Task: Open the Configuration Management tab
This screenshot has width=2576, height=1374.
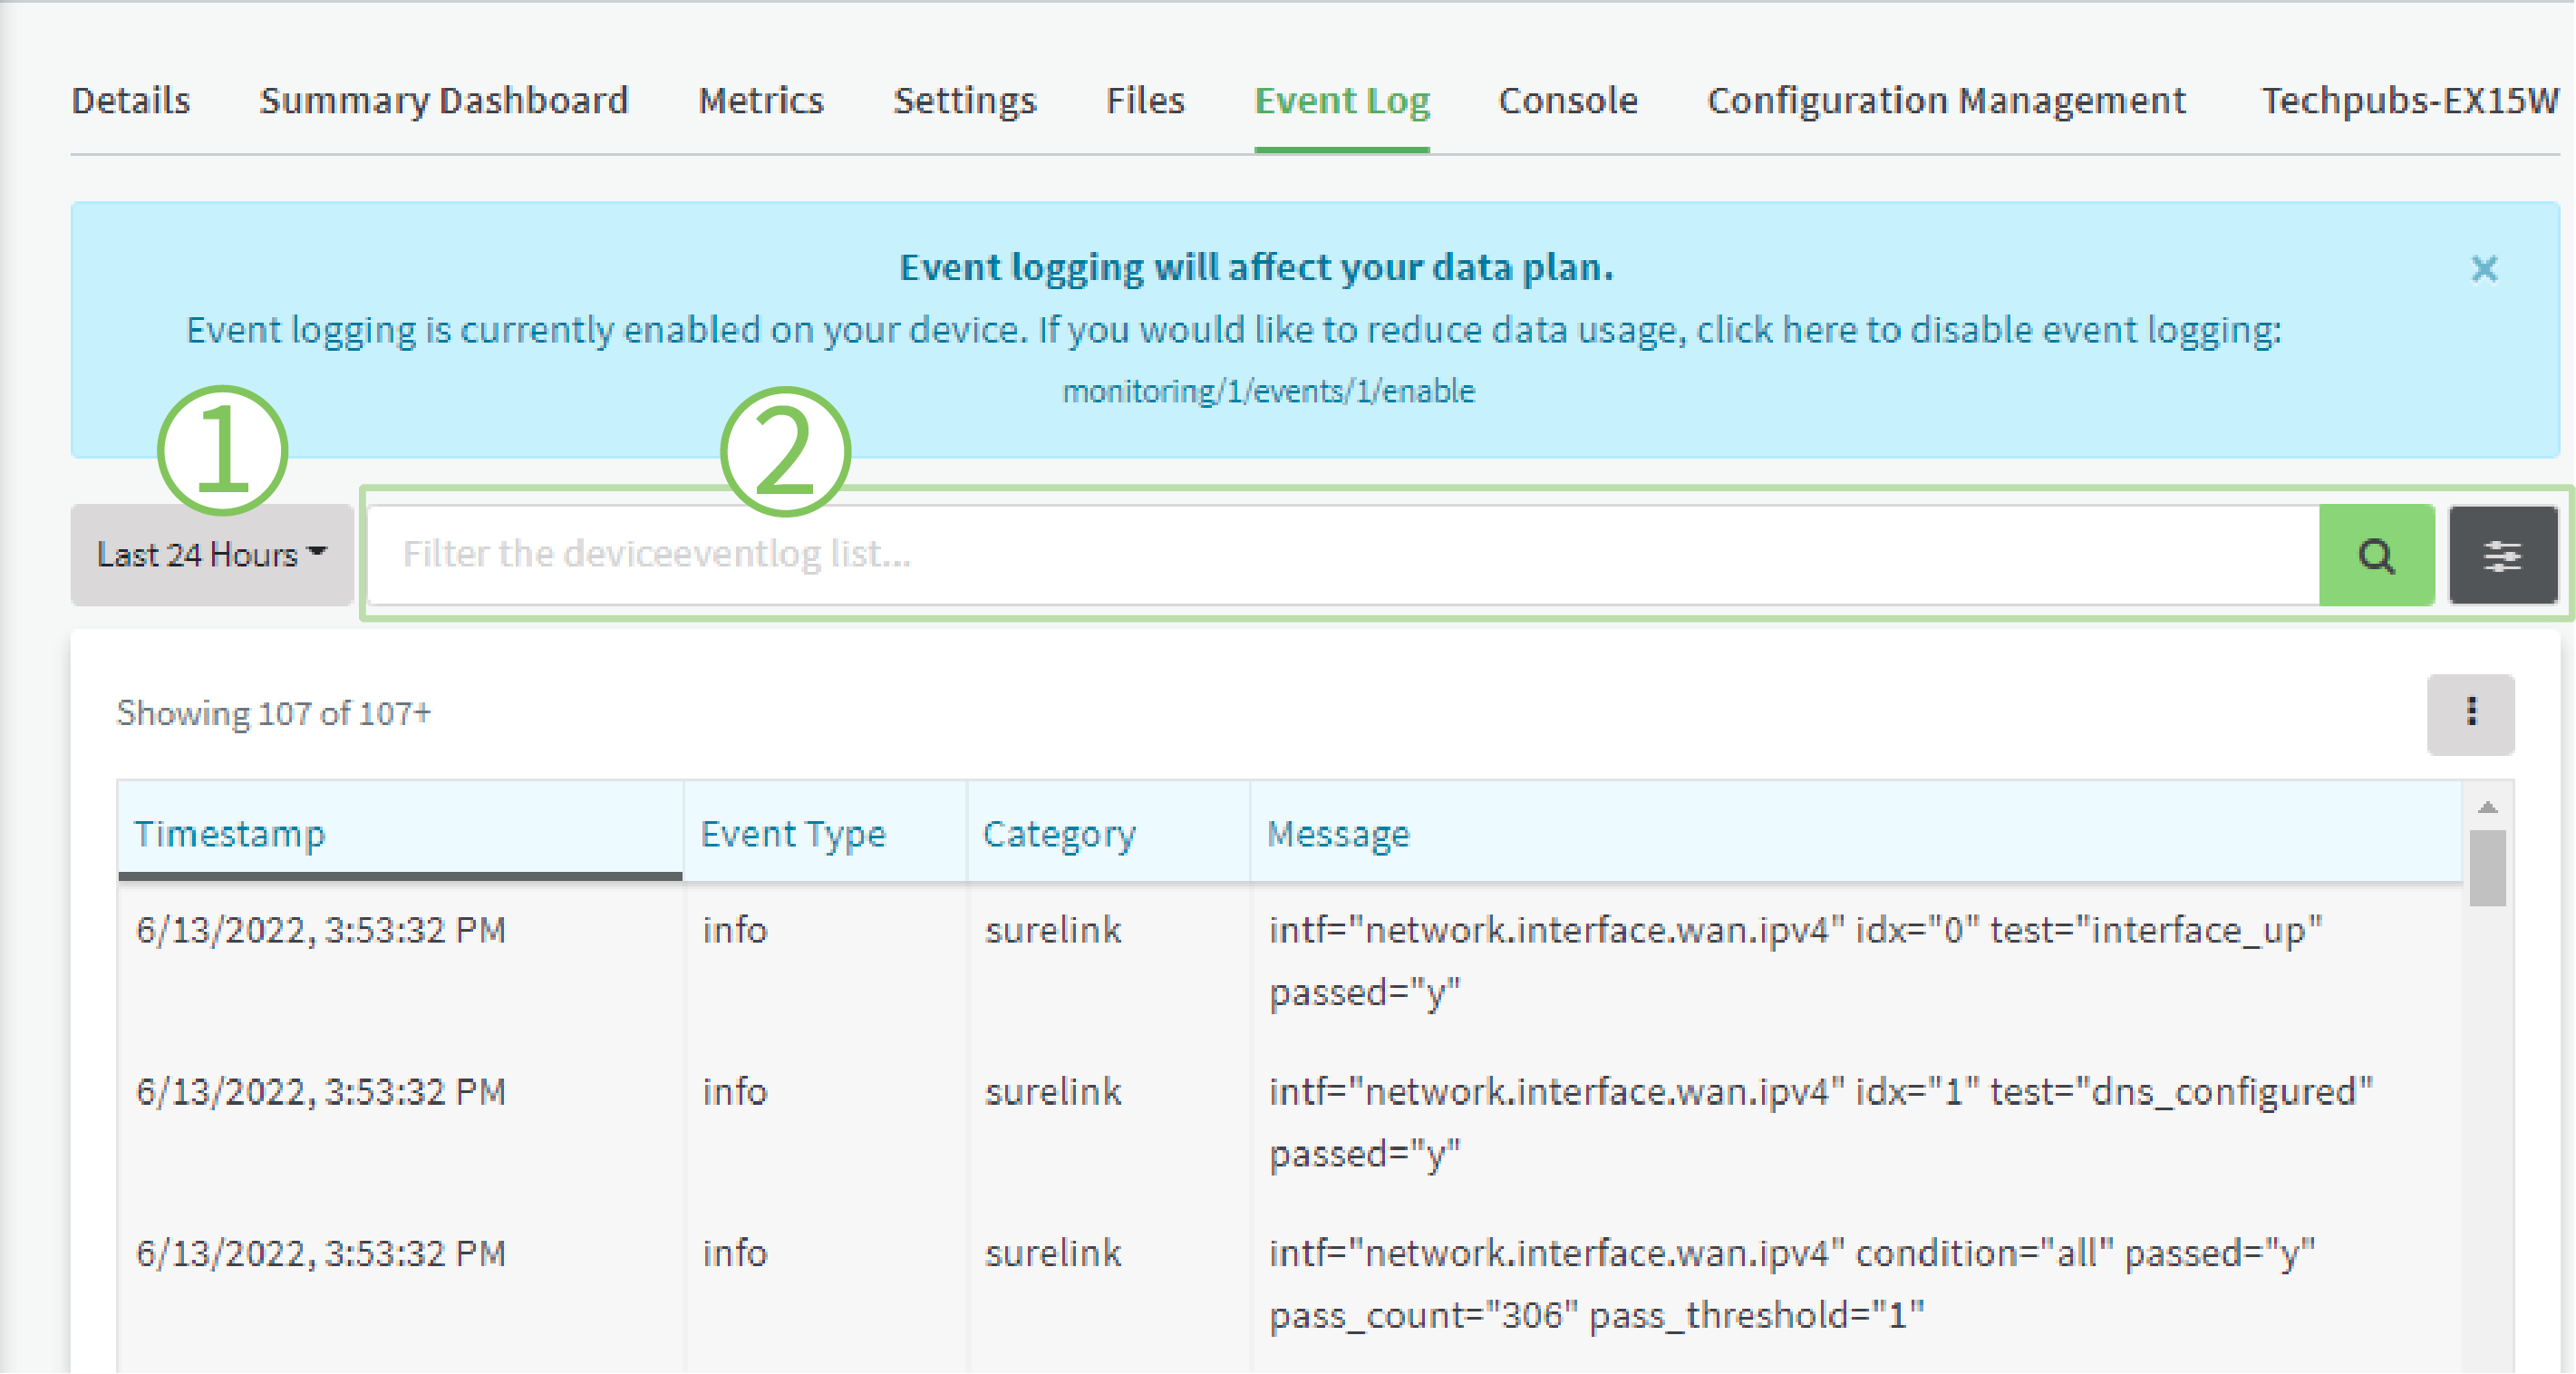Action: (x=1946, y=101)
